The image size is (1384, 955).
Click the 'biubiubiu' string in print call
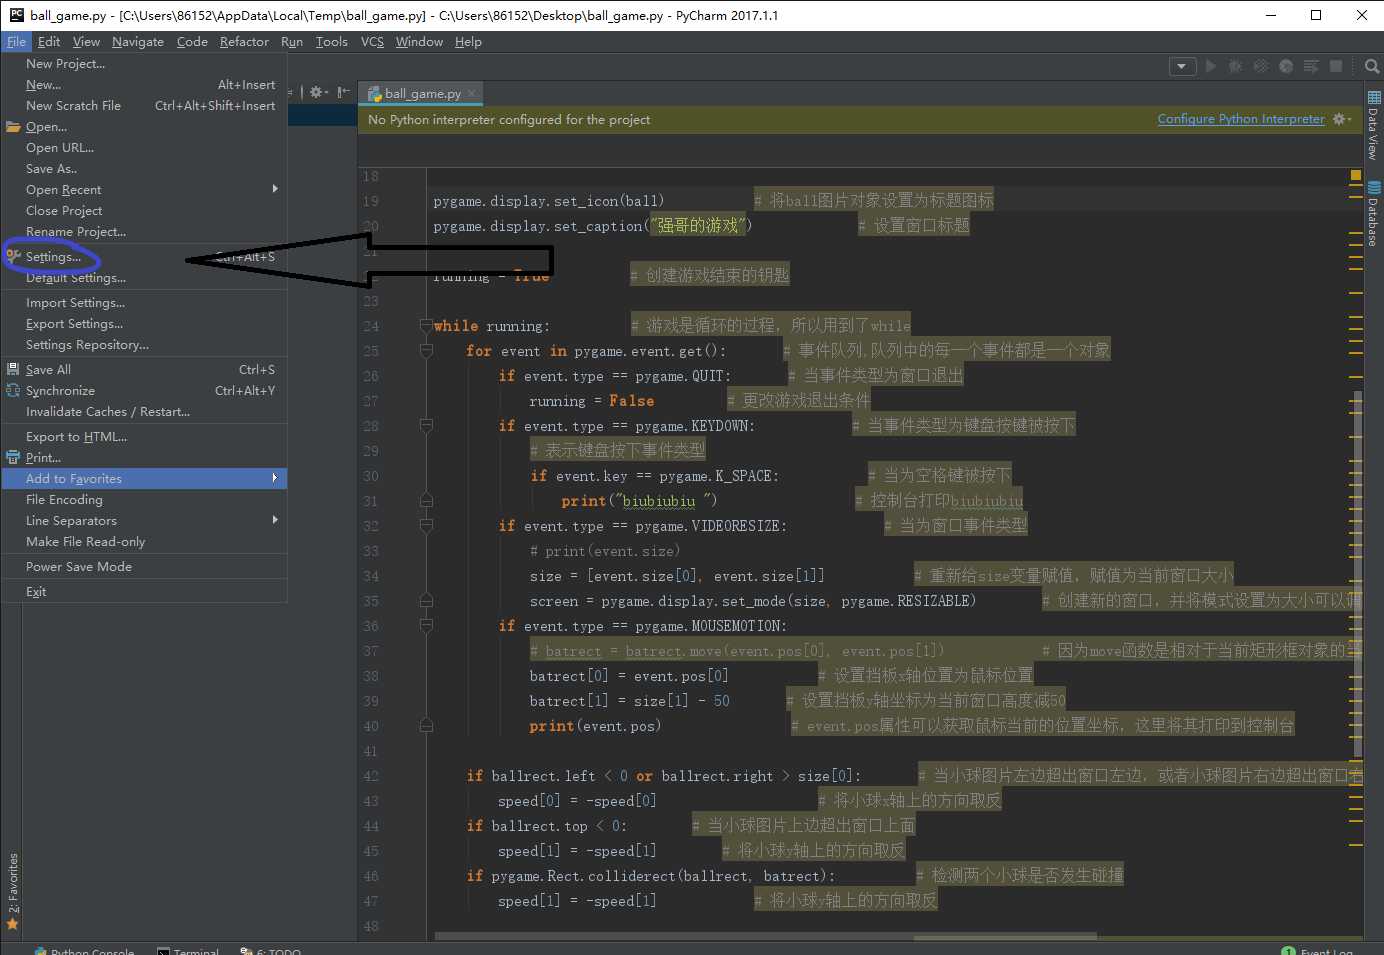click(x=662, y=501)
